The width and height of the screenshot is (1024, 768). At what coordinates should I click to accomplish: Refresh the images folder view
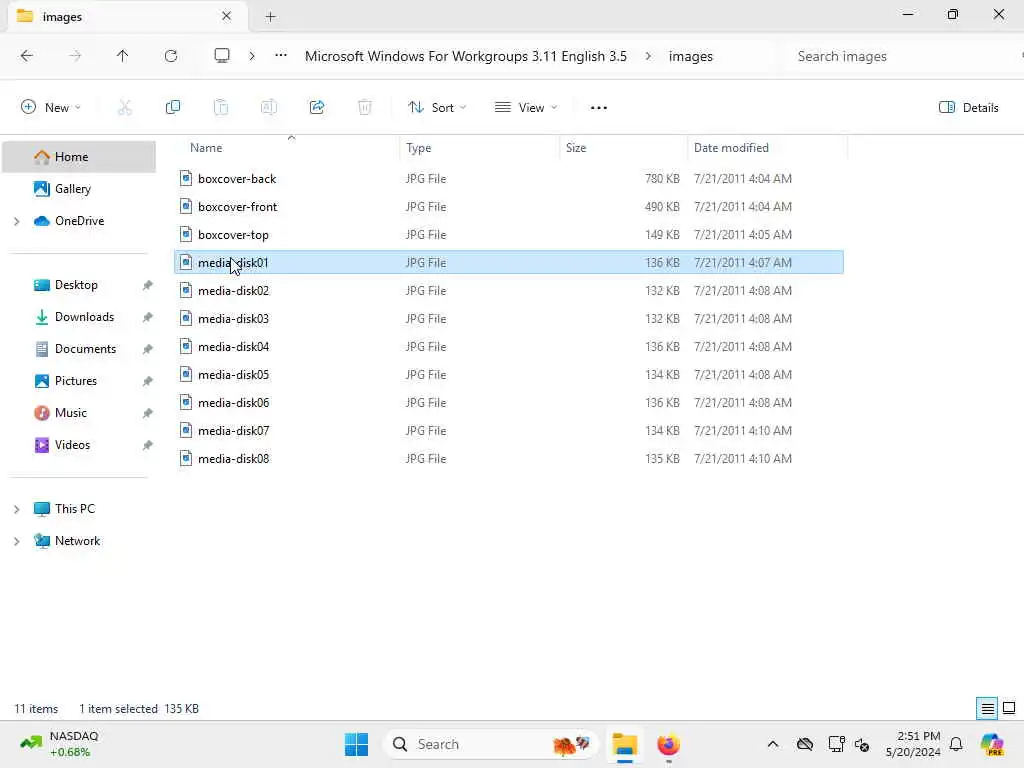click(171, 56)
